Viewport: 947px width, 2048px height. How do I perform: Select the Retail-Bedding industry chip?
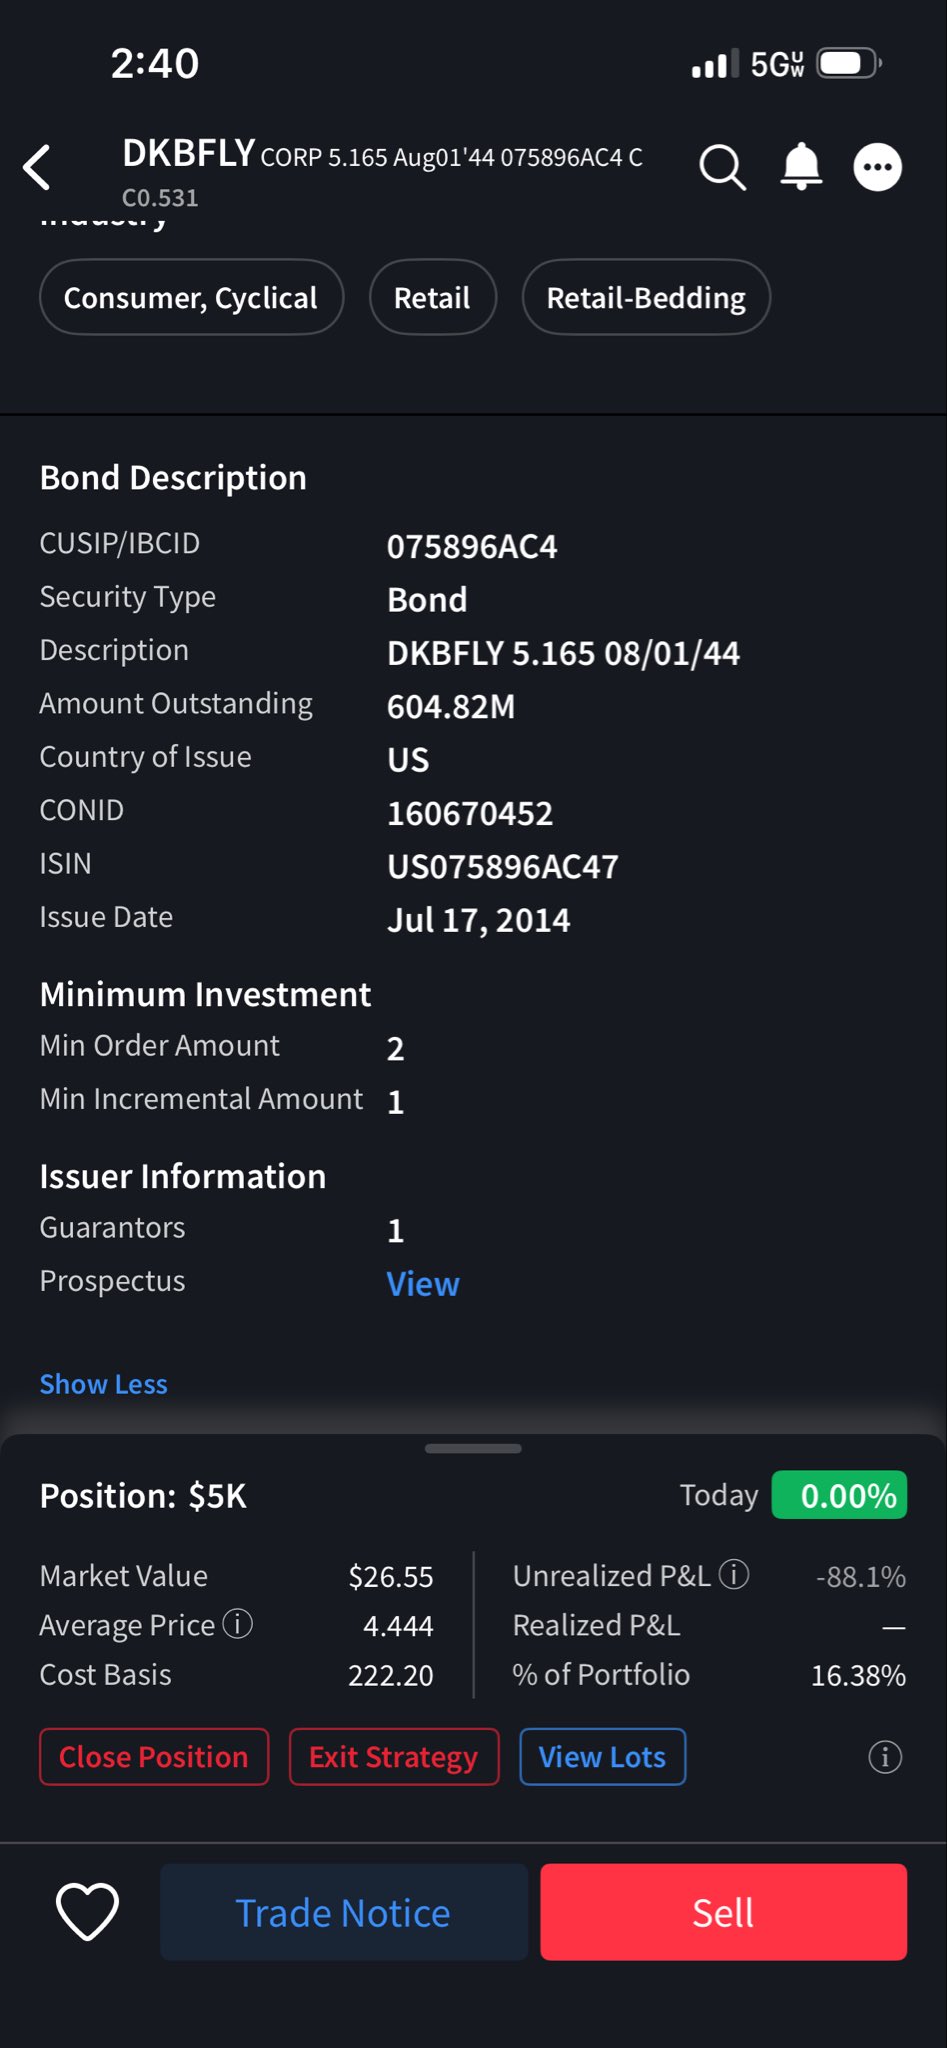tap(646, 297)
